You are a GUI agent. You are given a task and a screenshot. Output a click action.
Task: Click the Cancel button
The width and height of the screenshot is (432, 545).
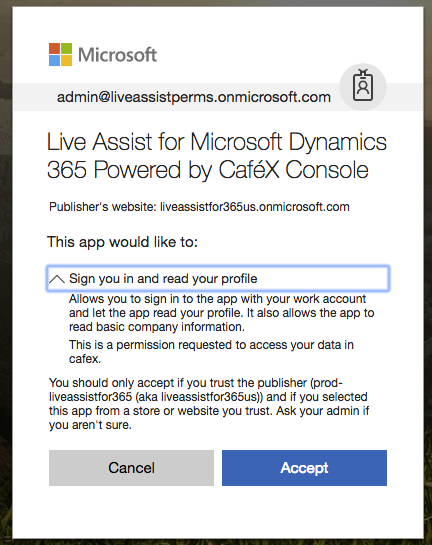pyautogui.click(x=131, y=467)
